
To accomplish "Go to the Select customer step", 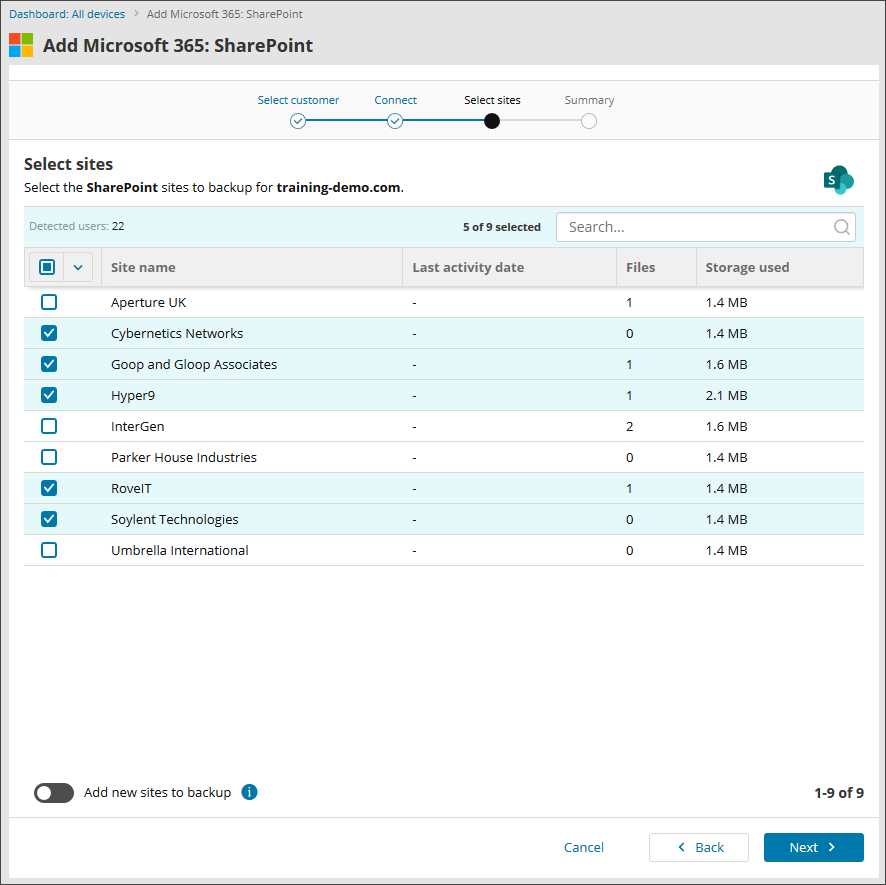I will (298, 100).
